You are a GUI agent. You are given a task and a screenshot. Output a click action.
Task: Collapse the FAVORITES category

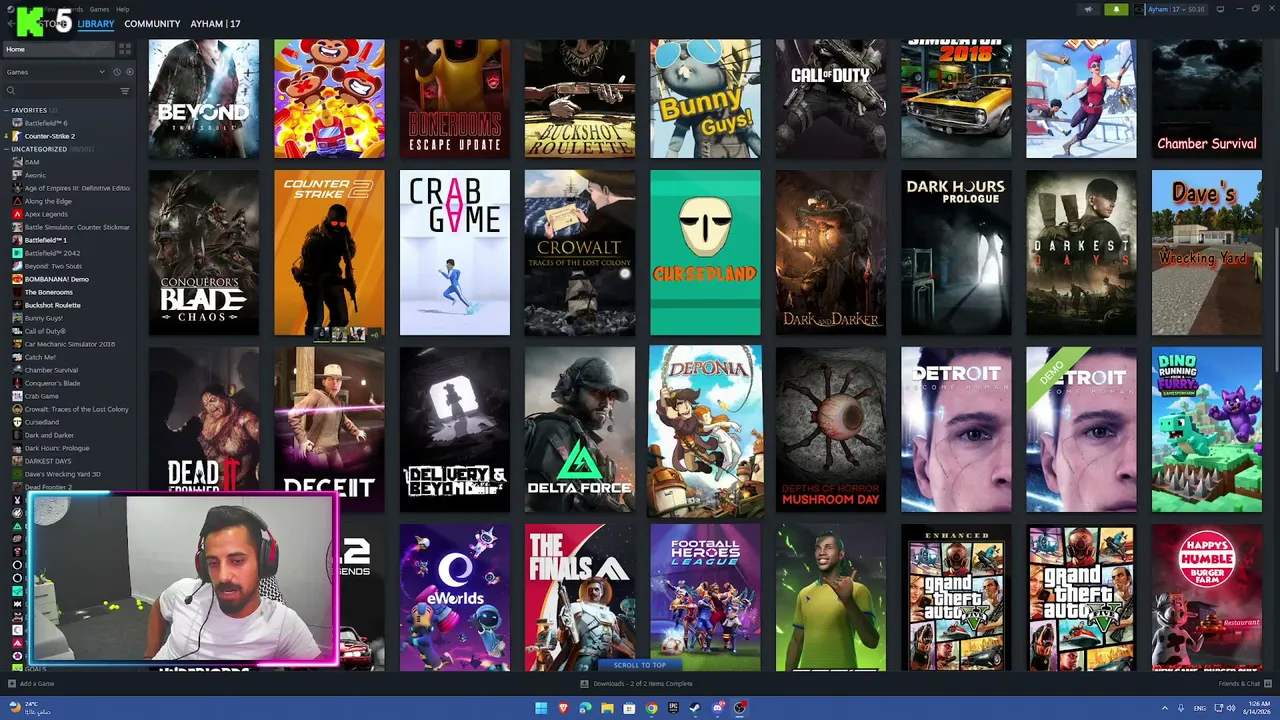pyautogui.click(x=7, y=110)
